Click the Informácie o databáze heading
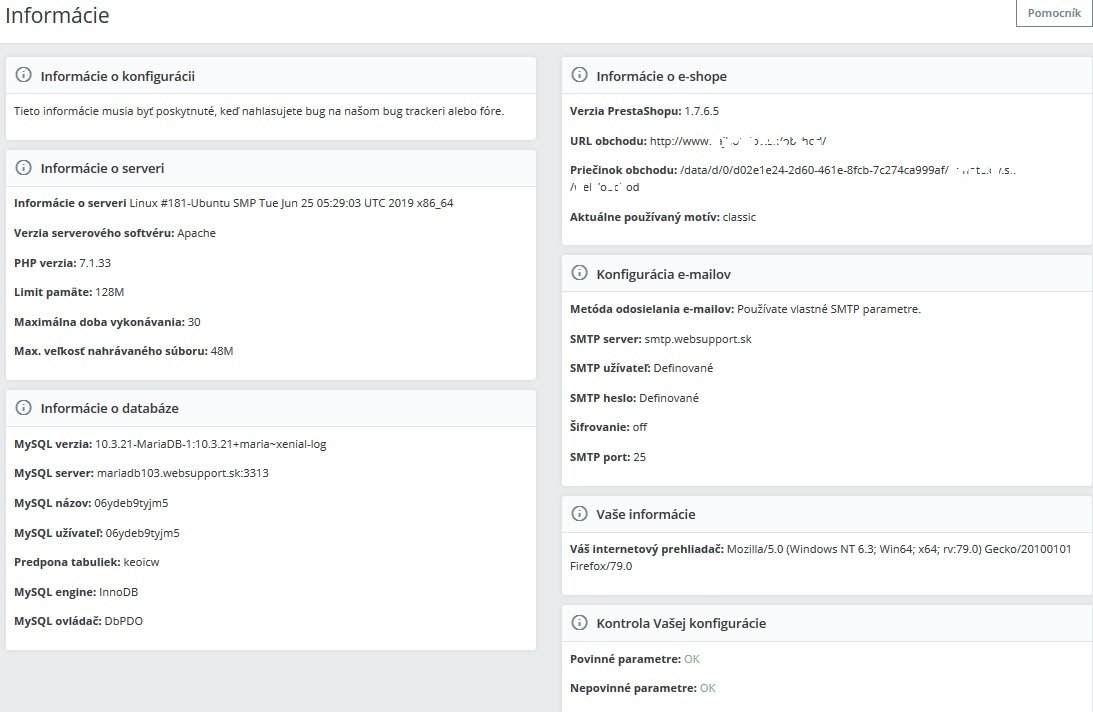The image size is (1093, 712). point(110,408)
